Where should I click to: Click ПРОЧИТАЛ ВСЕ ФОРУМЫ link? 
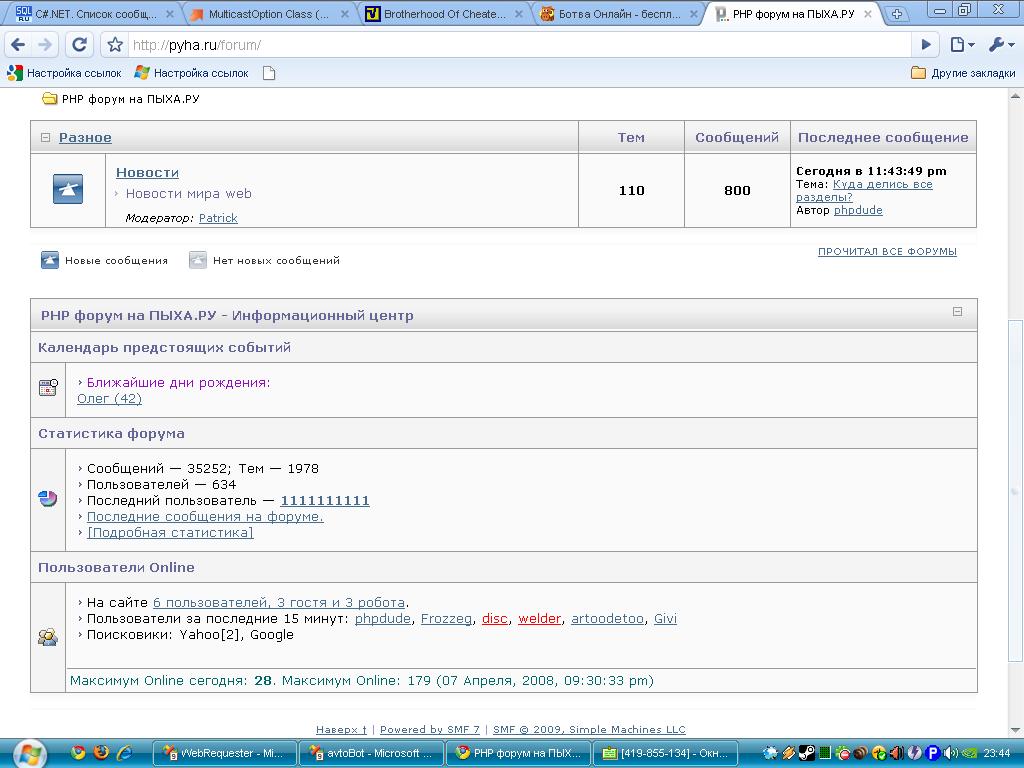coord(887,252)
